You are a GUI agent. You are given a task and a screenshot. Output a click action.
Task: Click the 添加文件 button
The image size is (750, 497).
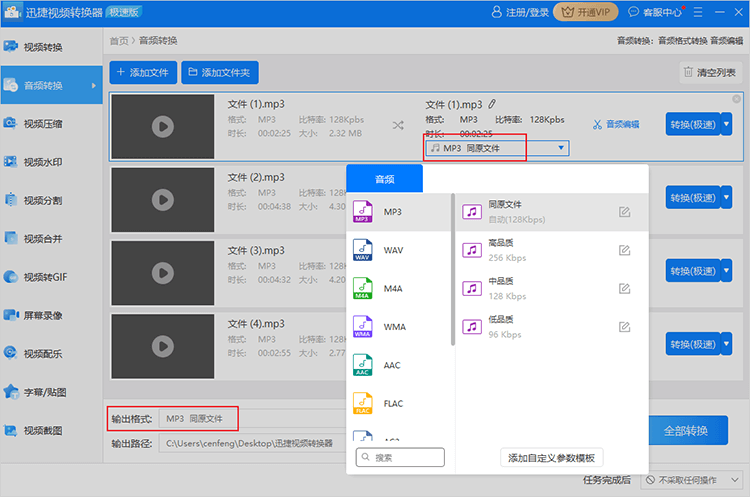143,73
